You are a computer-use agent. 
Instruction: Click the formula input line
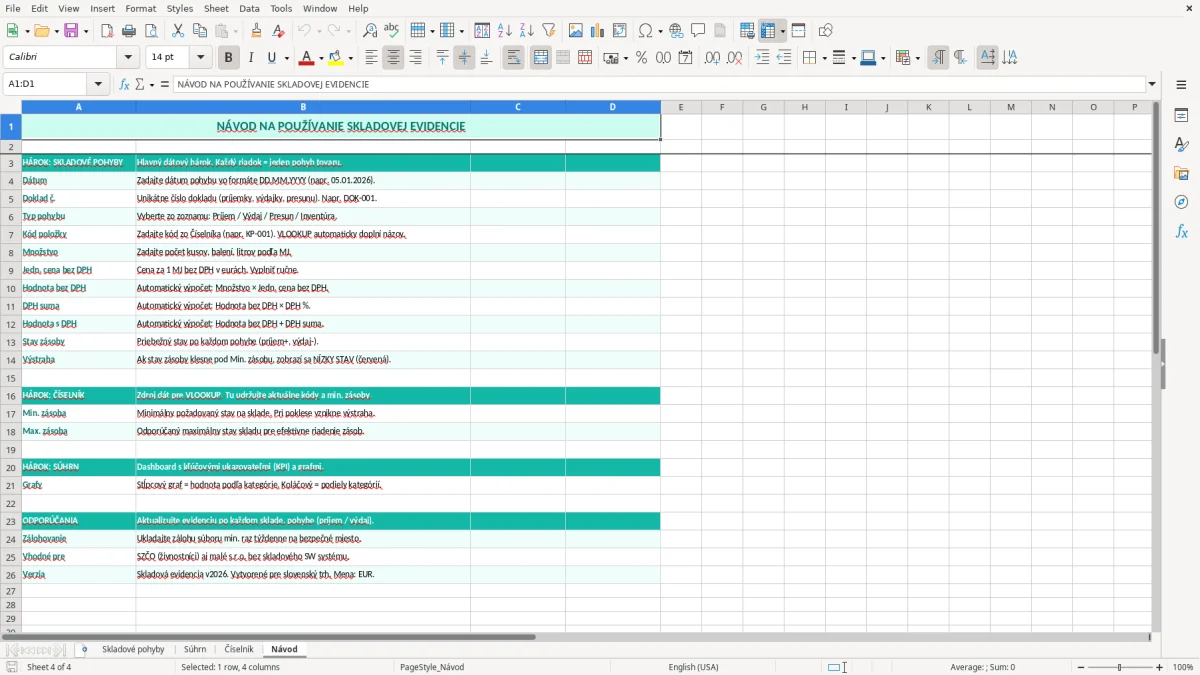point(659,84)
